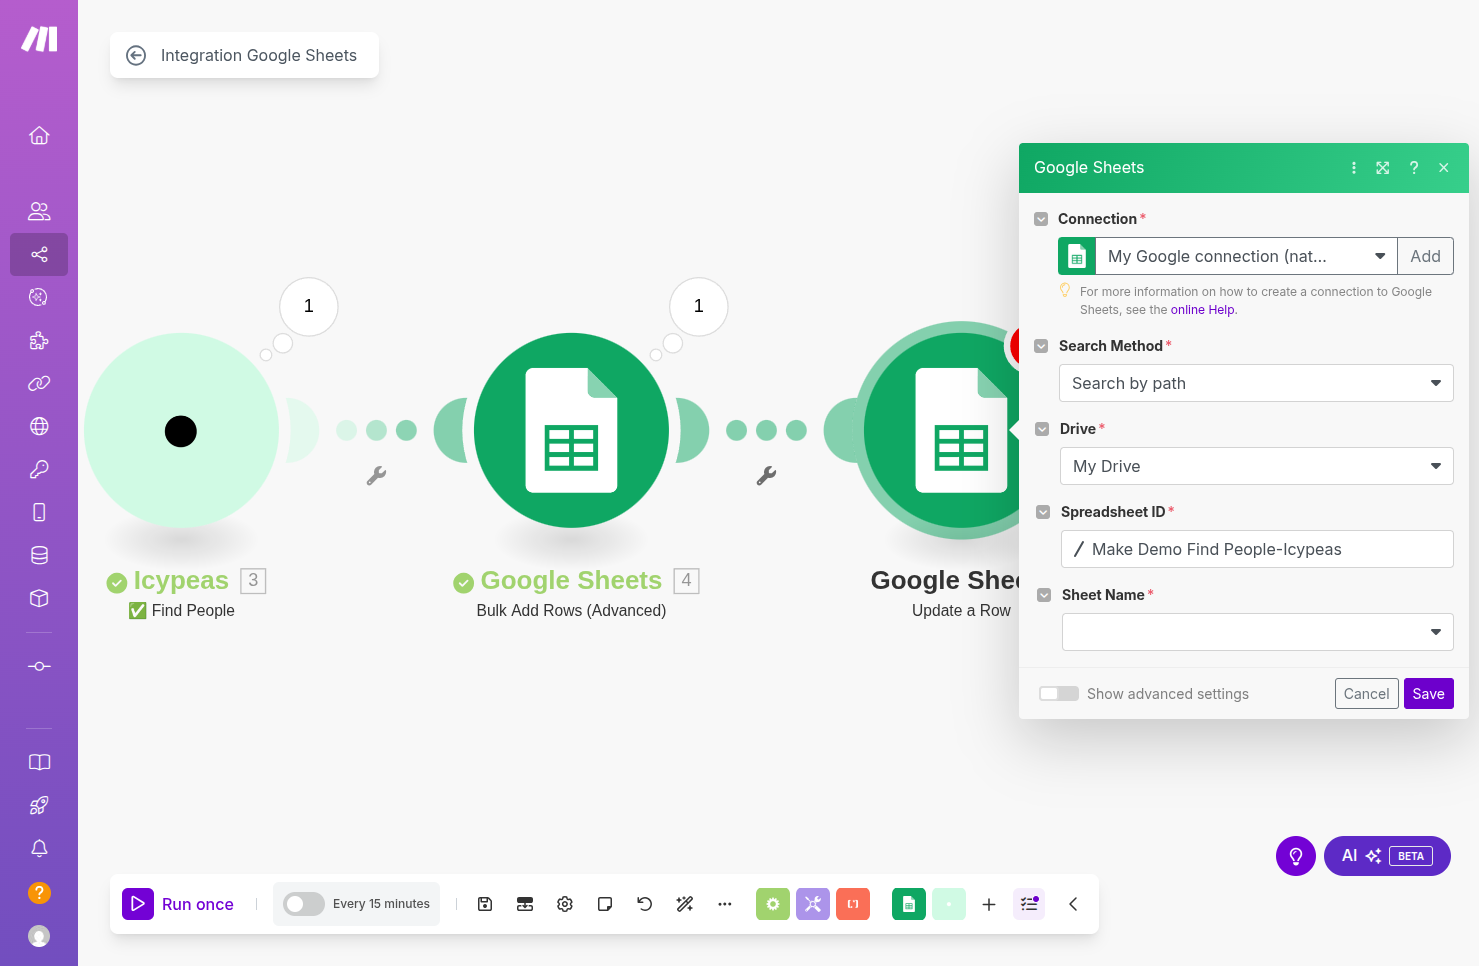Click the Run once button
1479x966 pixels.
point(179,904)
